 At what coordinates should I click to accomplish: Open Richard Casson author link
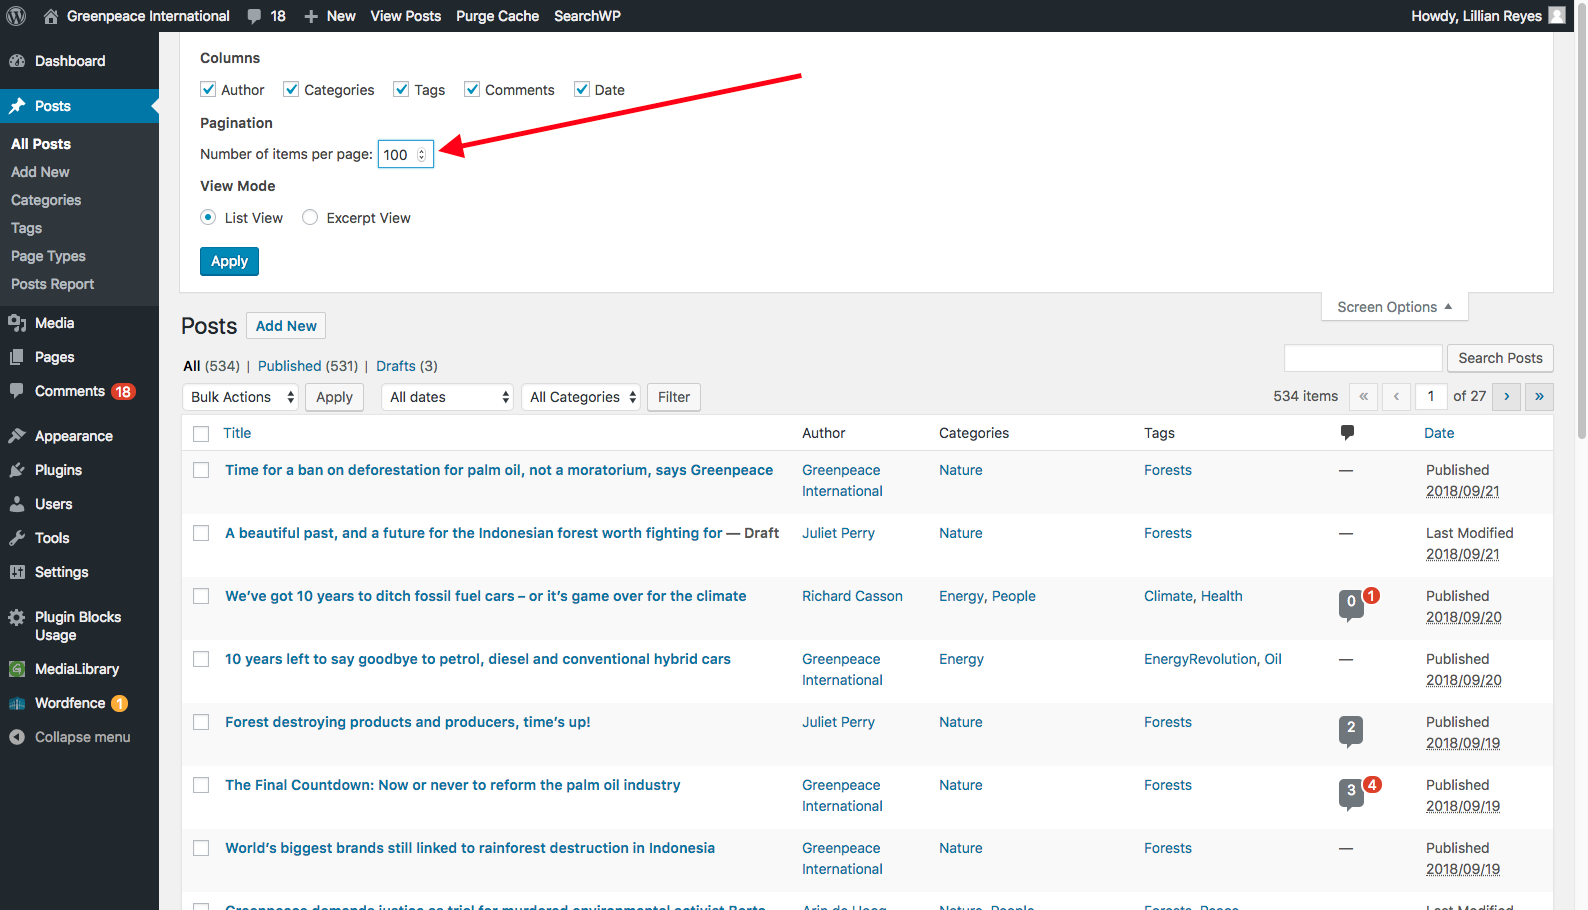click(852, 596)
